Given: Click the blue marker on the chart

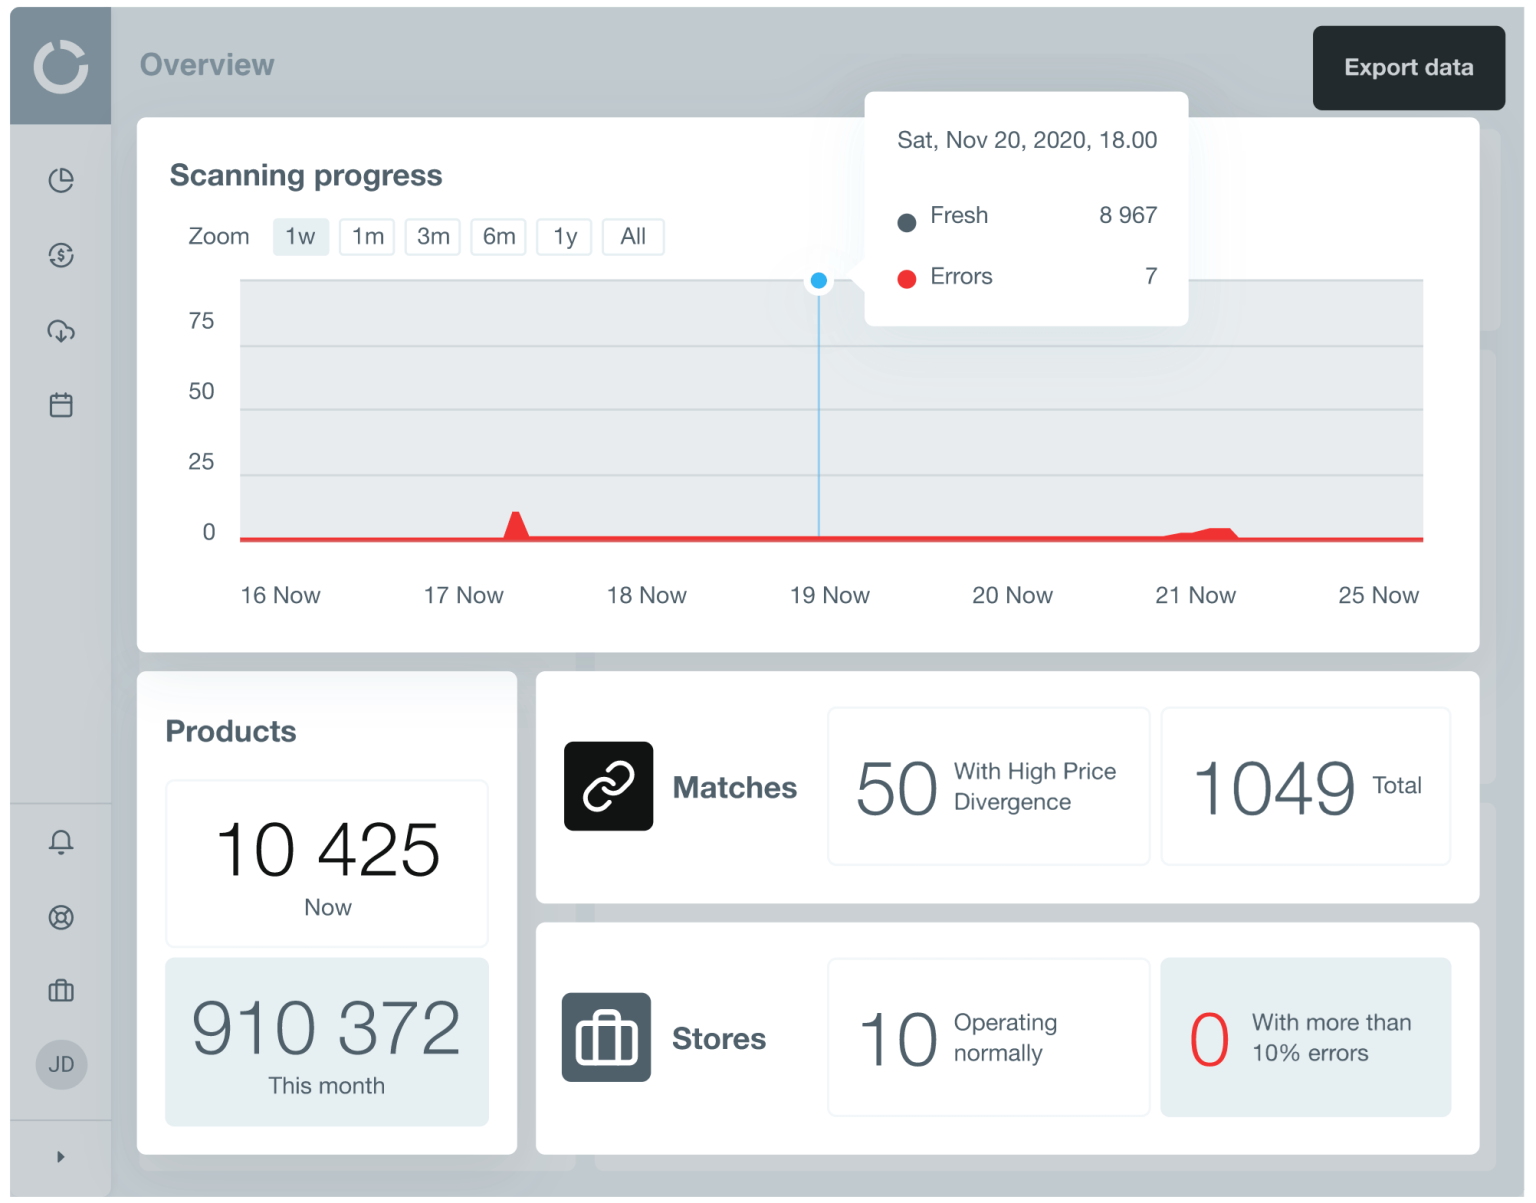Looking at the screenshot, I should [x=818, y=281].
